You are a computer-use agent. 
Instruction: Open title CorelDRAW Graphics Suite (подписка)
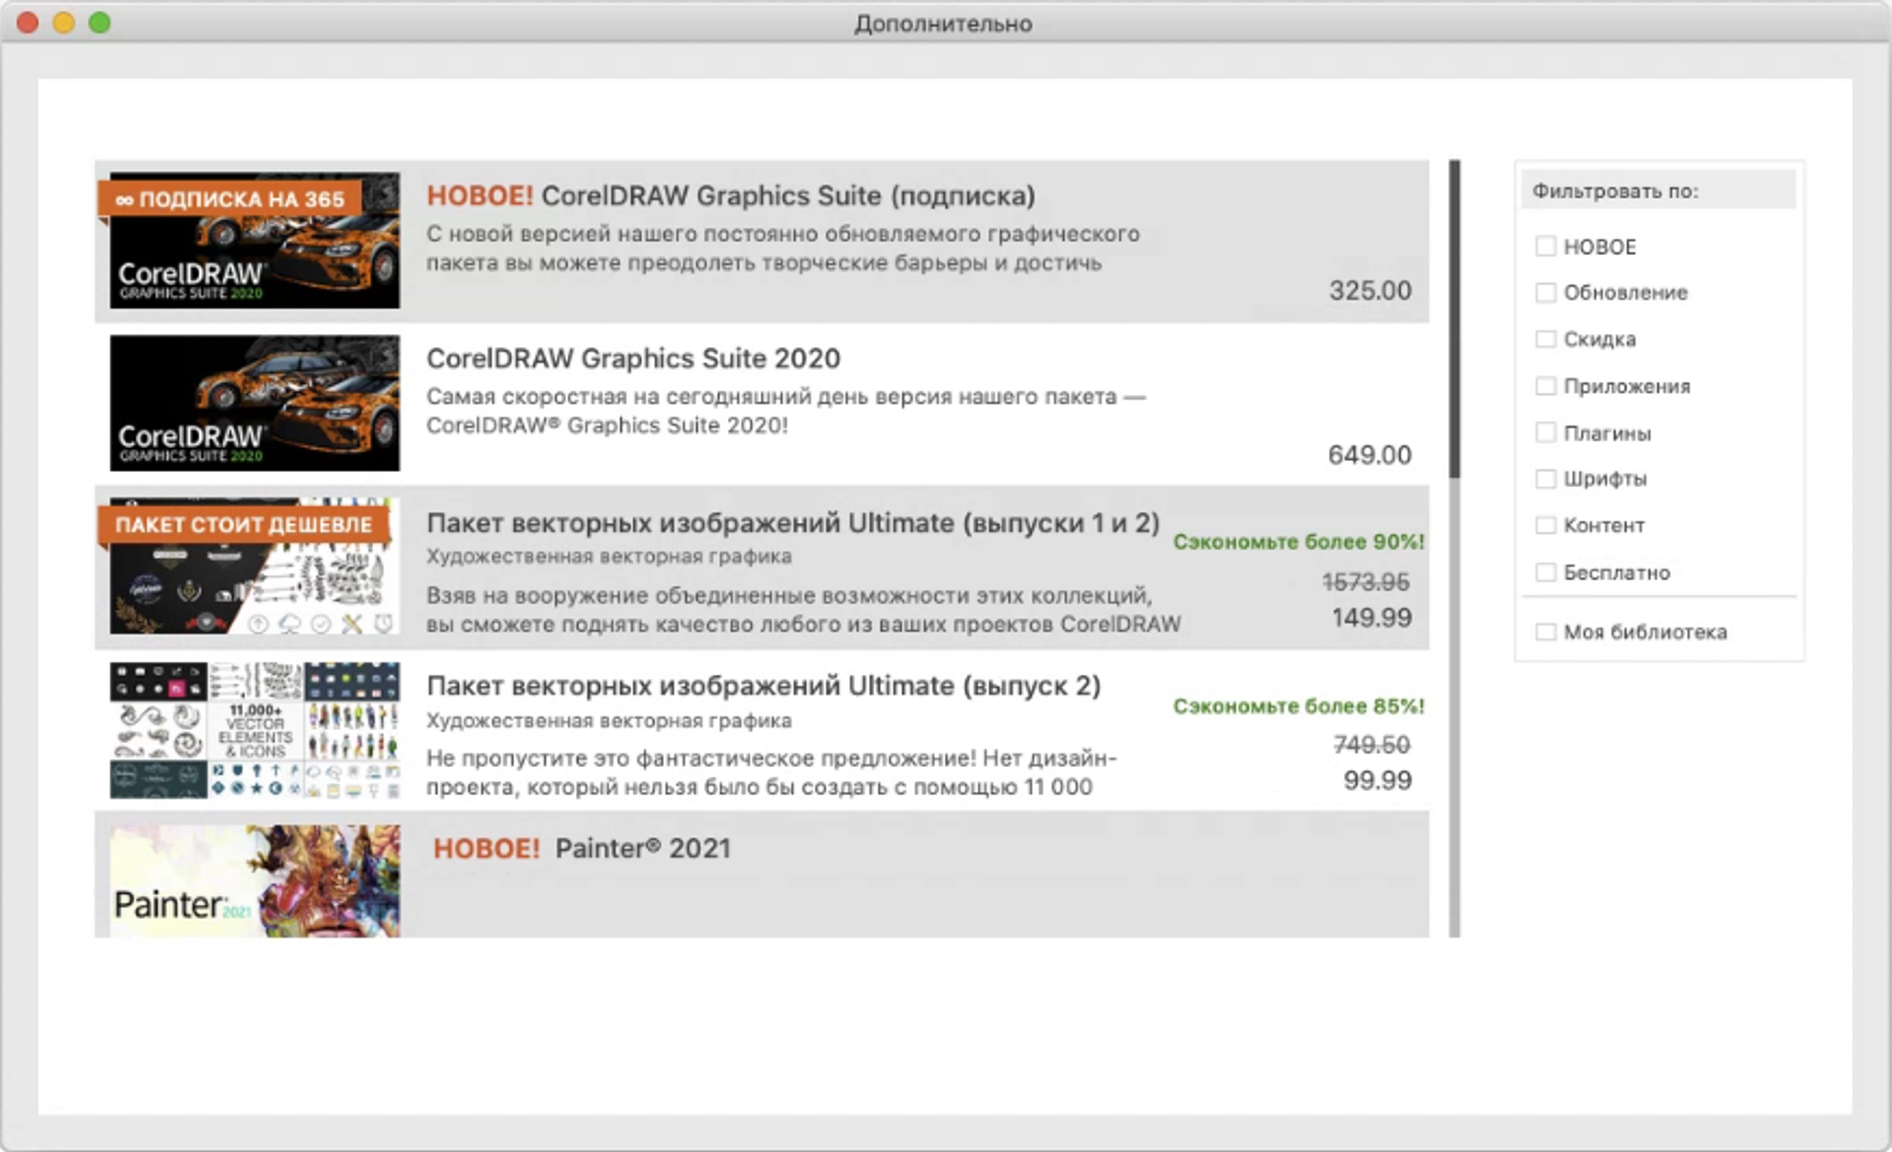(788, 196)
